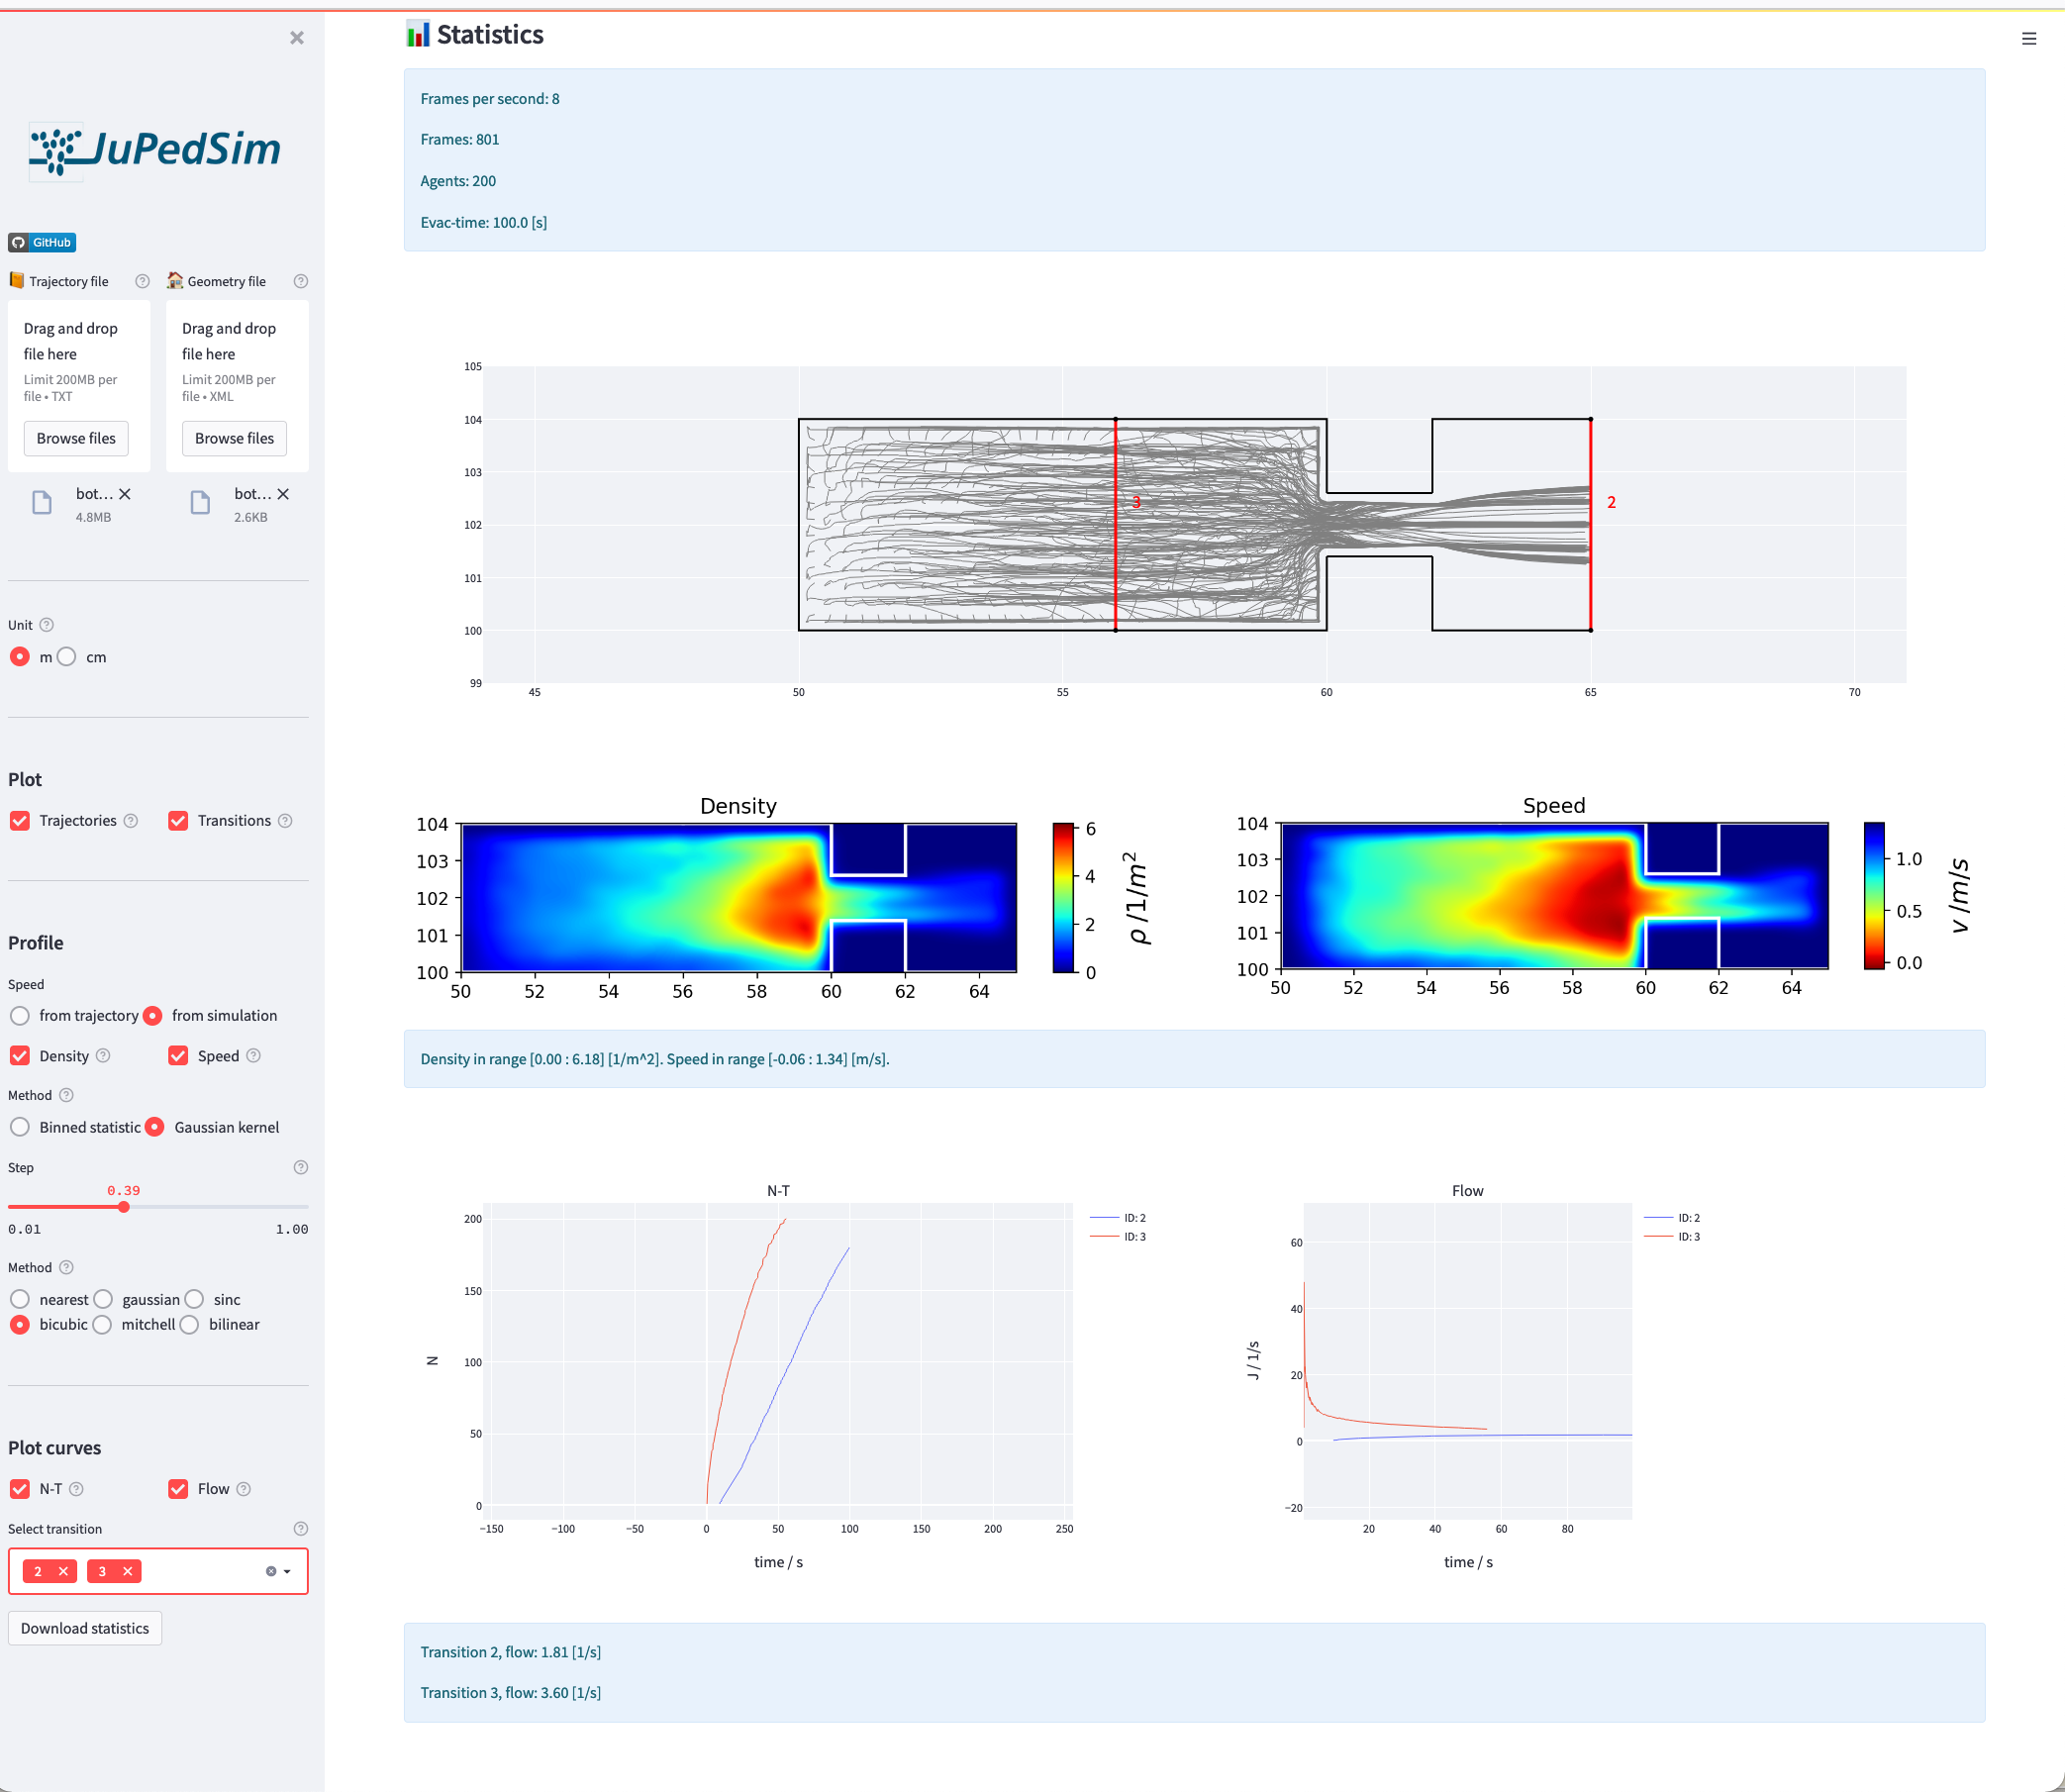This screenshot has height=1792, width=2065.
Task: Click the Download statistics button
Action: 85,1629
